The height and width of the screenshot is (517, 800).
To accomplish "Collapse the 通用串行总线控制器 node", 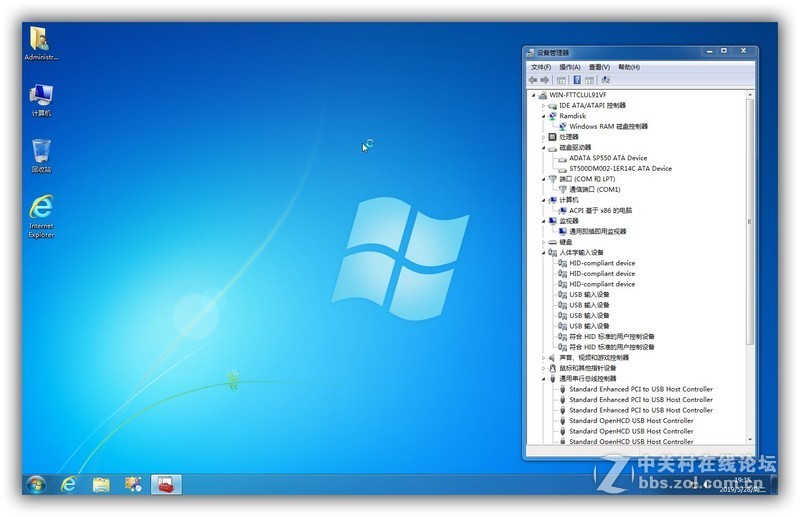I will (543, 379).
